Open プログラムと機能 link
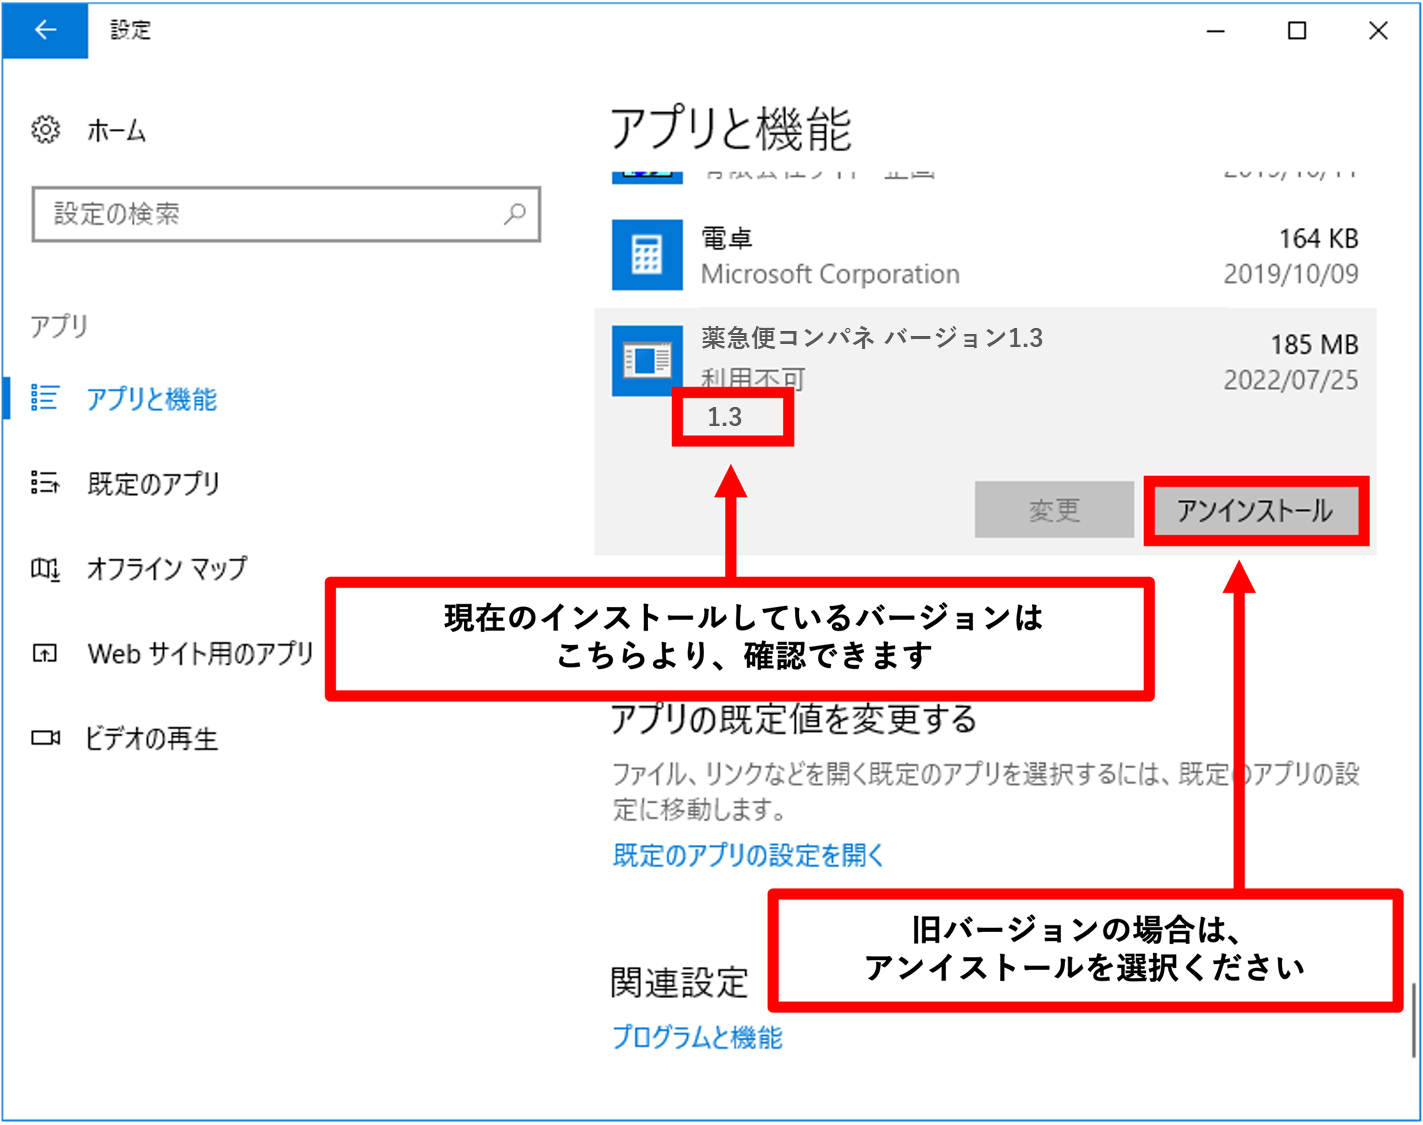Viewport: 1423px width, 1125px height. [697, 1037]
